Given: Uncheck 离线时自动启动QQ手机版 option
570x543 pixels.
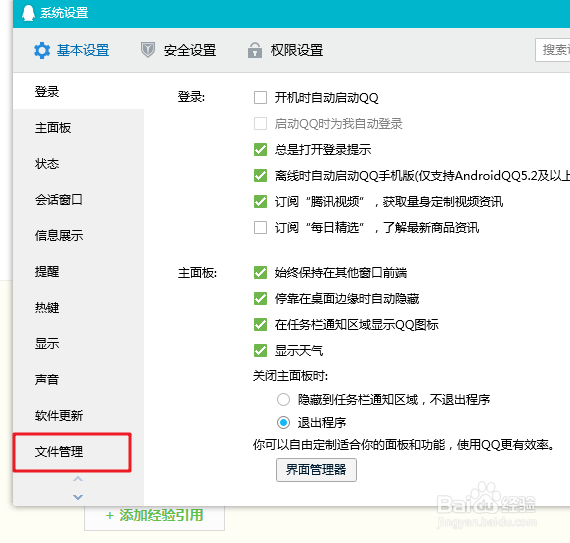Looking at the screenshot, I should coord(260,176).
